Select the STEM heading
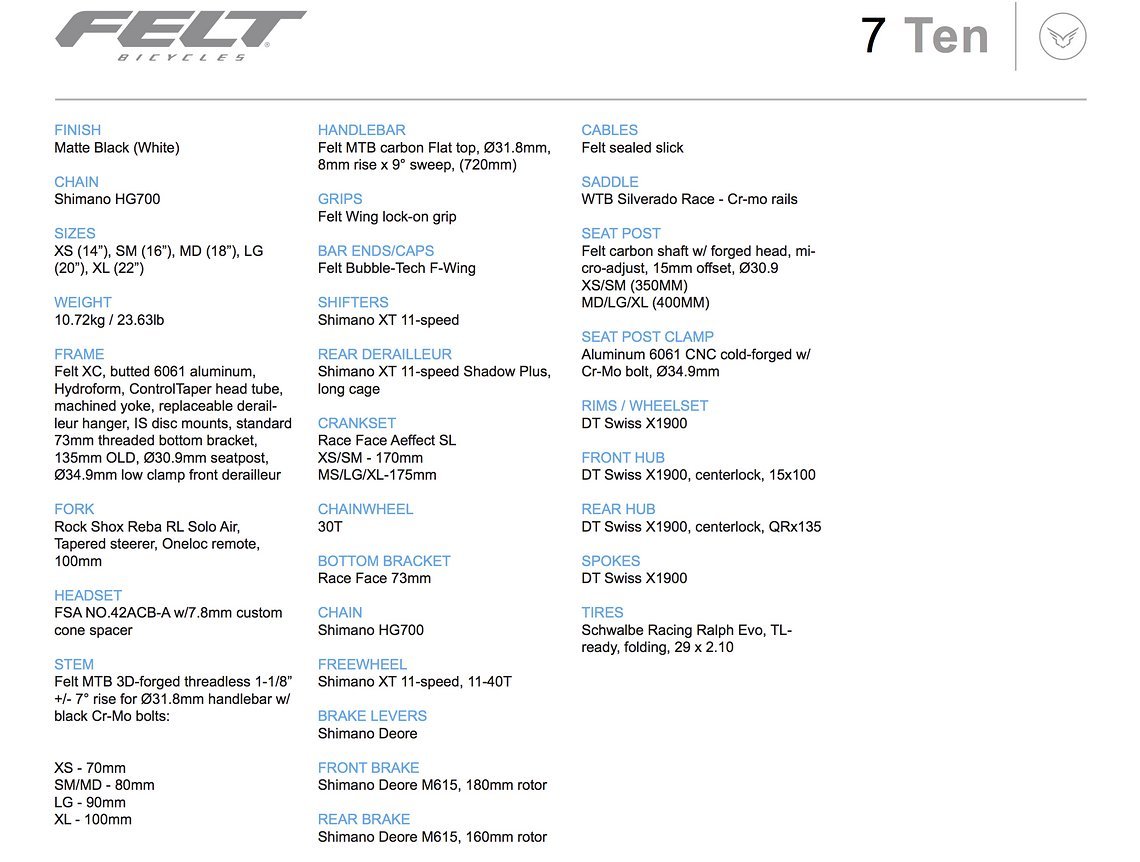This screenshot has width=1140, height=862. point(74,664)
